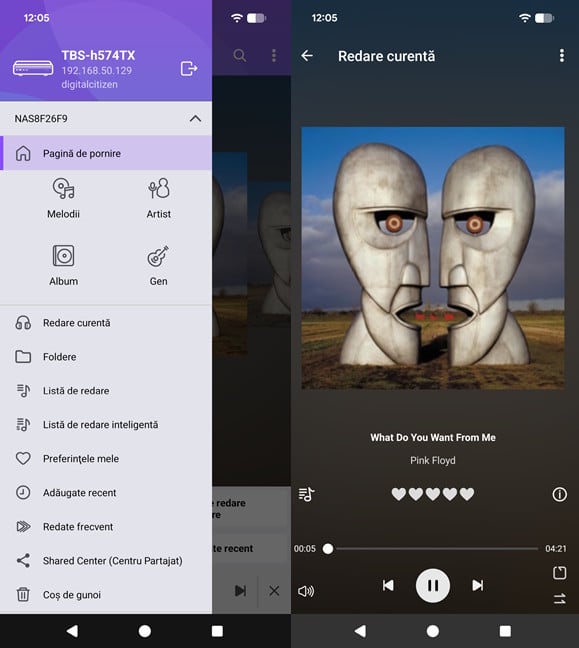Tap Android back button on right phone
Image resolution: width=579 pixels, height=648 pixels.
[x=360, y=631]
